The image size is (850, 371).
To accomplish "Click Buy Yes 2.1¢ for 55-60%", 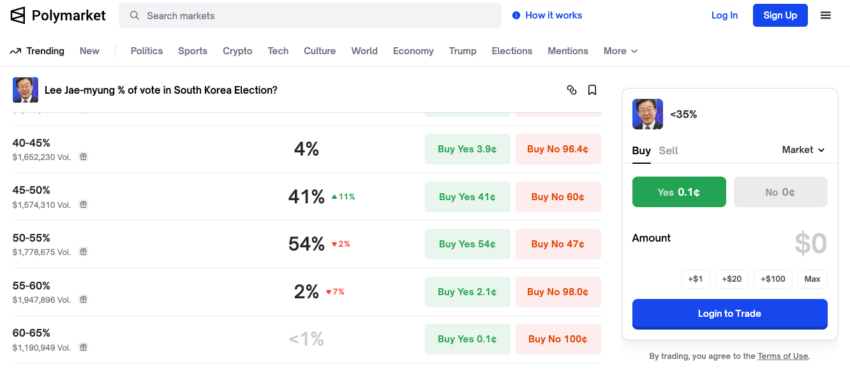I will pyautogui.click(x=467, y=292).
